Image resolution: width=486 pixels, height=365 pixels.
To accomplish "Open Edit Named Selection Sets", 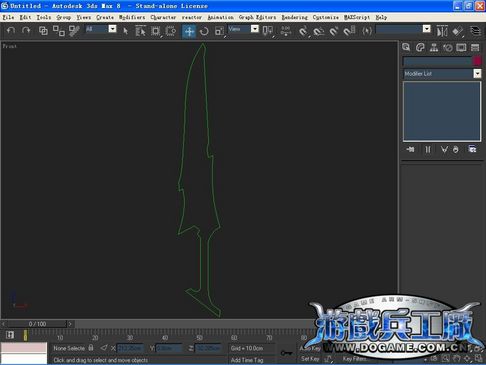I will [x=367, y=31].
